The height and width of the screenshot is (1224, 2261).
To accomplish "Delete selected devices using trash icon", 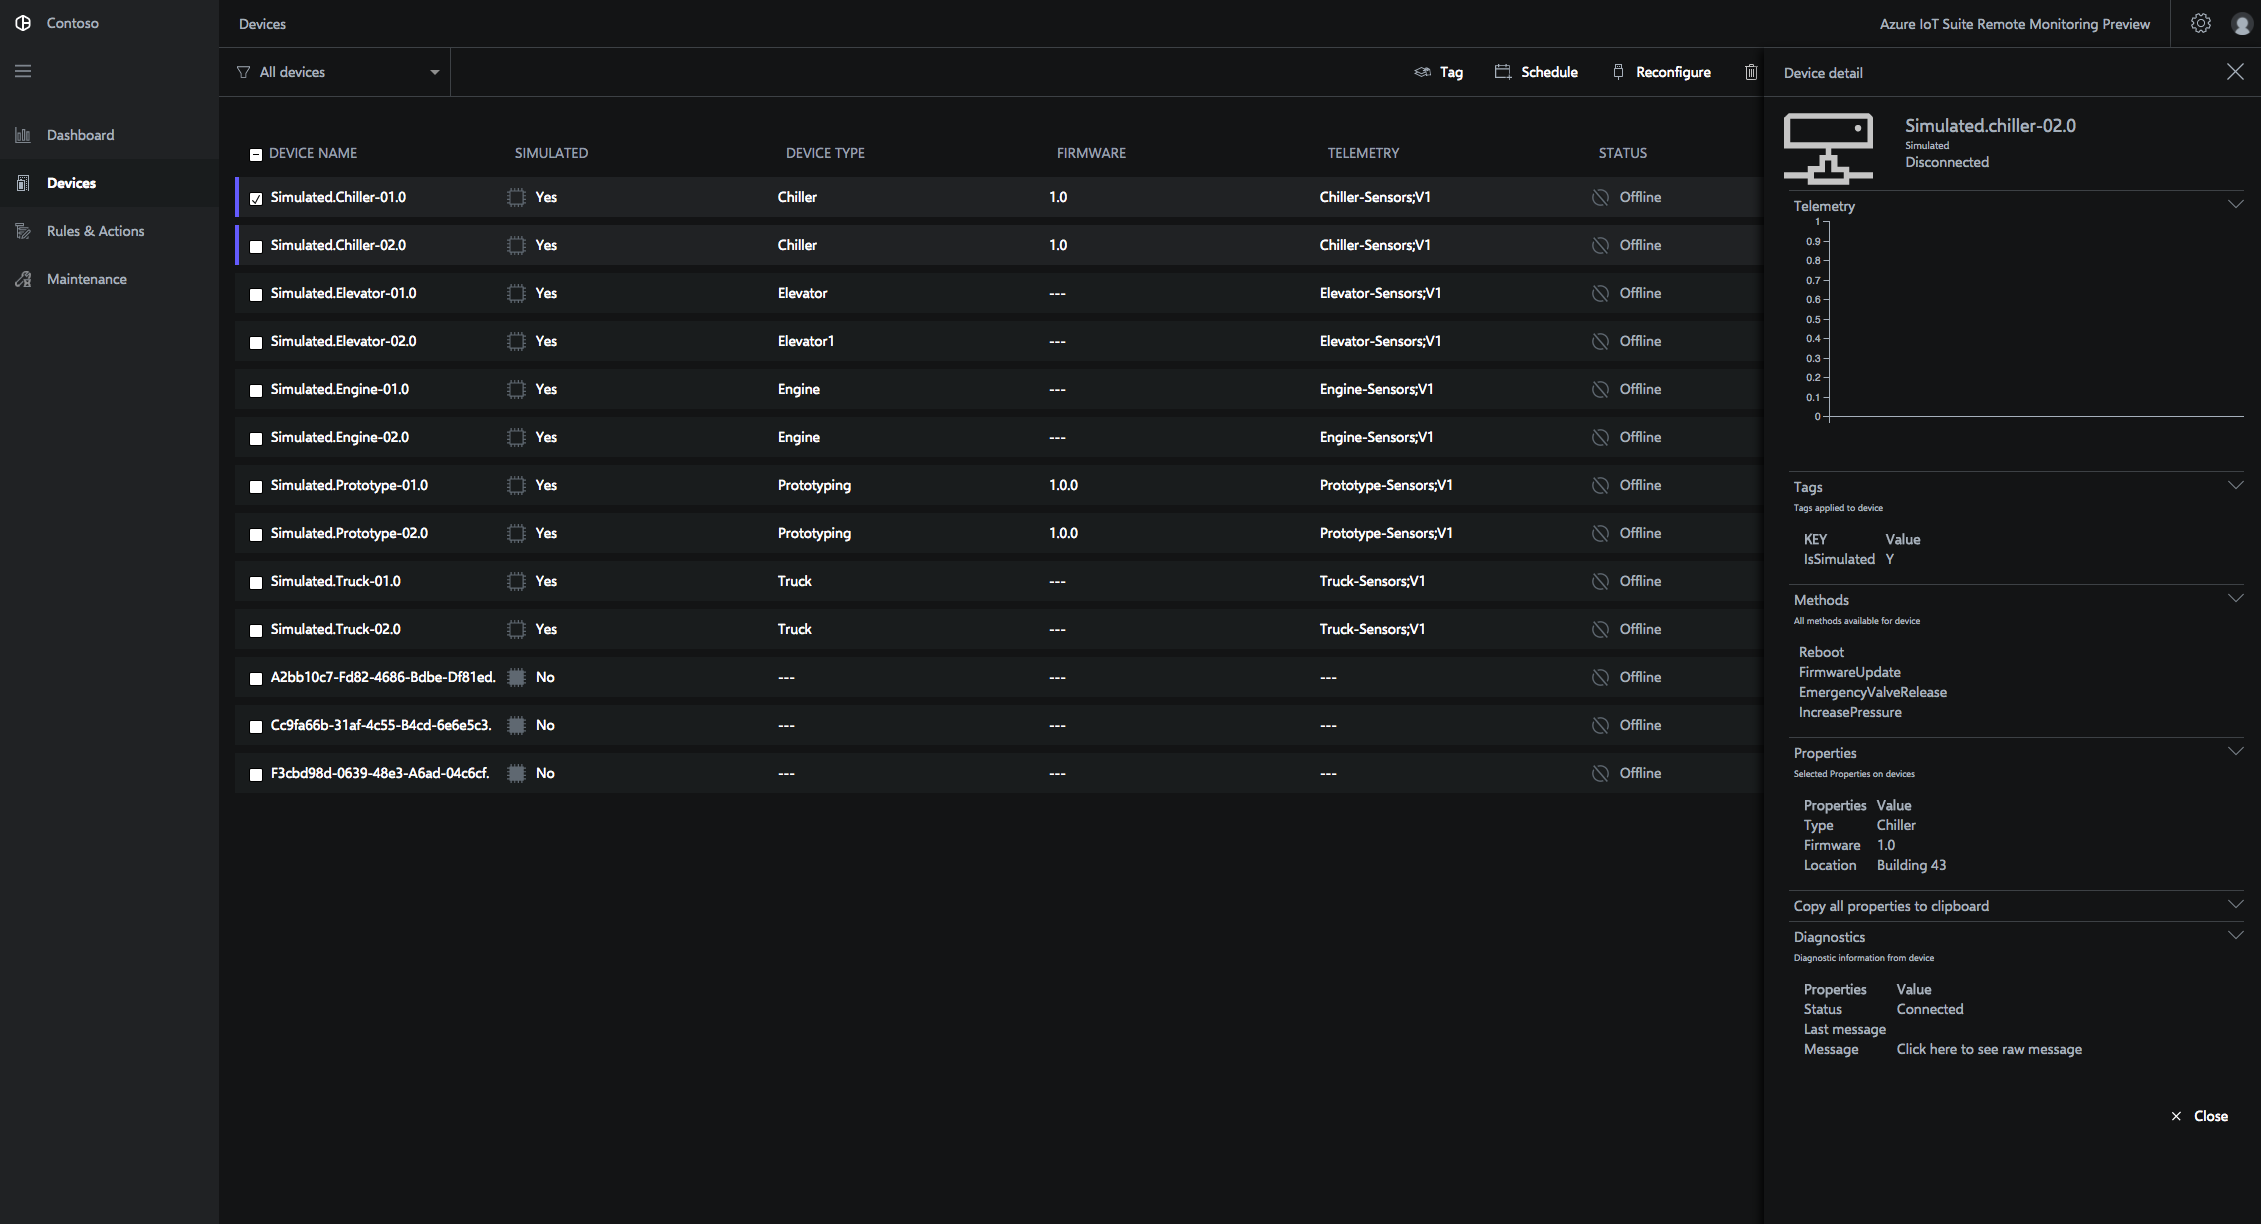I will tap(1751, 71).
